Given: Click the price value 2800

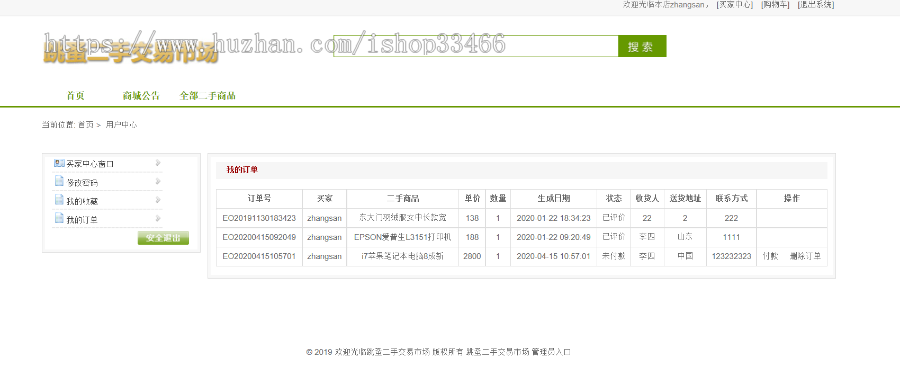Looking at the screenshot, I should 472,256.
